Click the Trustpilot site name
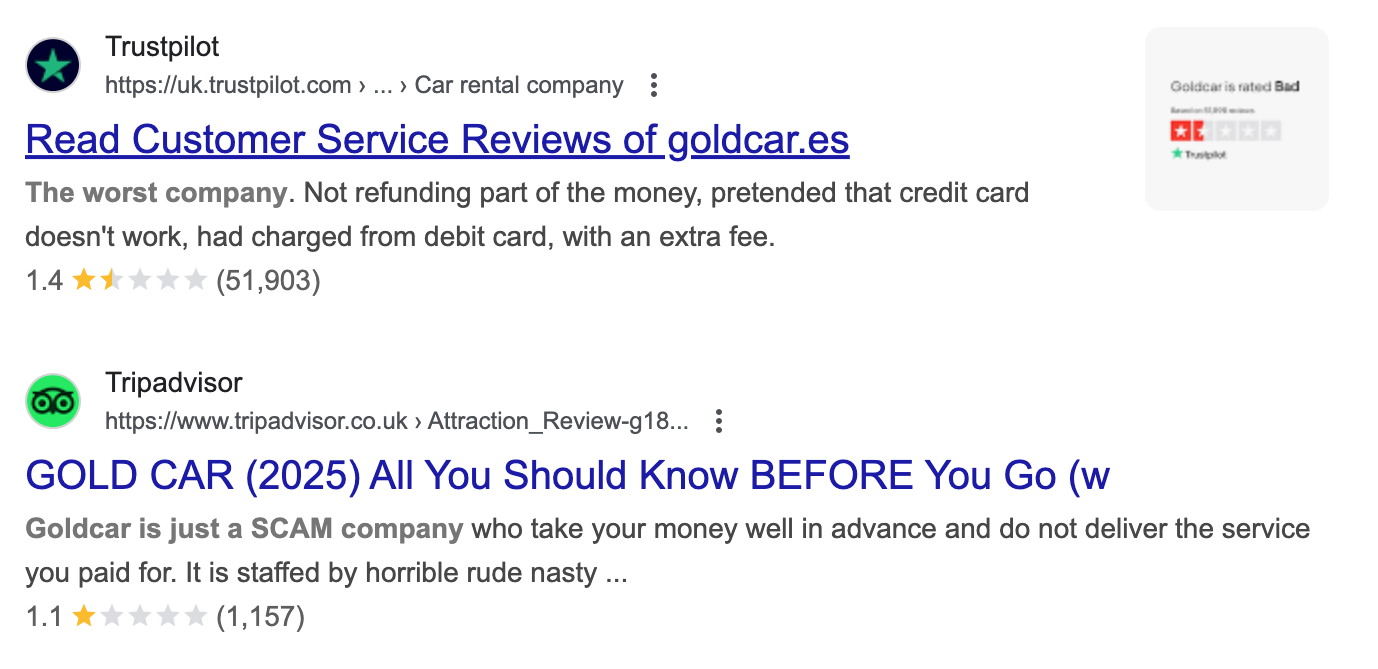1378x669 pixels. click(162, 47)
